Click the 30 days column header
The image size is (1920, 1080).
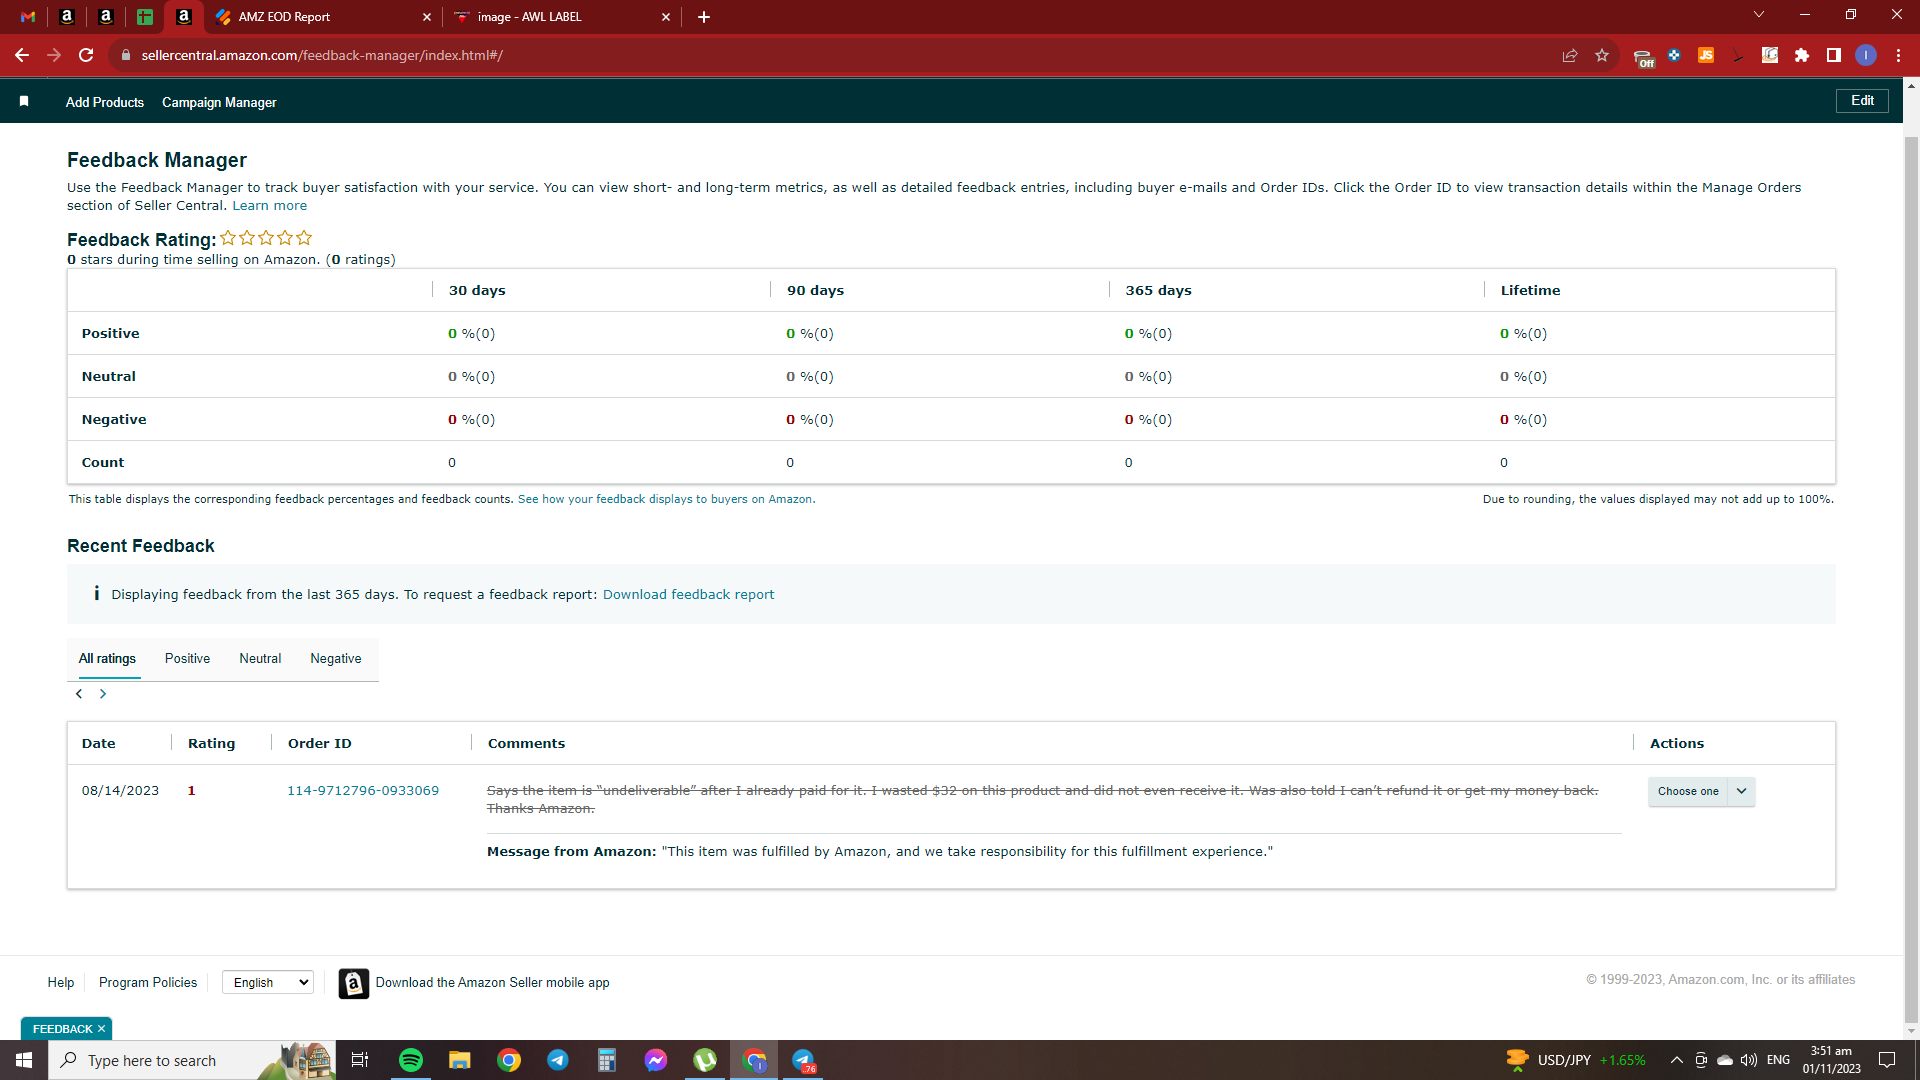pos(477,290)
